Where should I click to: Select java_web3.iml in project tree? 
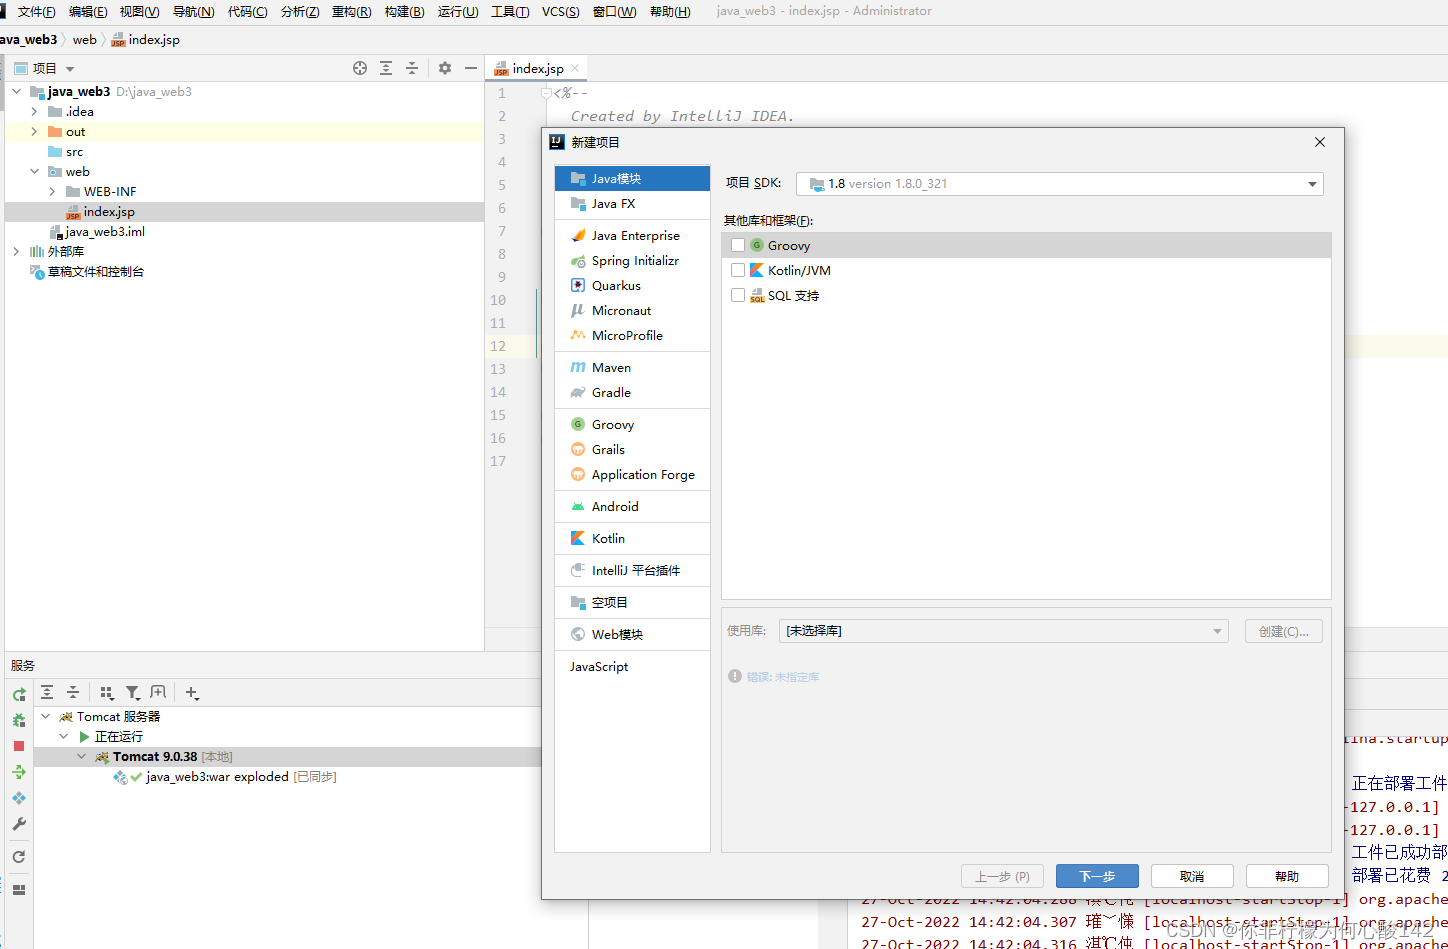click(105, 231)
